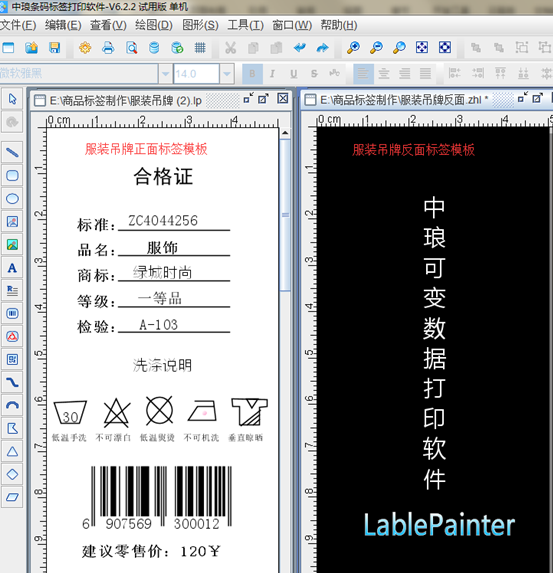
Task: Toggle italic formatting button
Action: pyautogui.click(x=272, y=74)
